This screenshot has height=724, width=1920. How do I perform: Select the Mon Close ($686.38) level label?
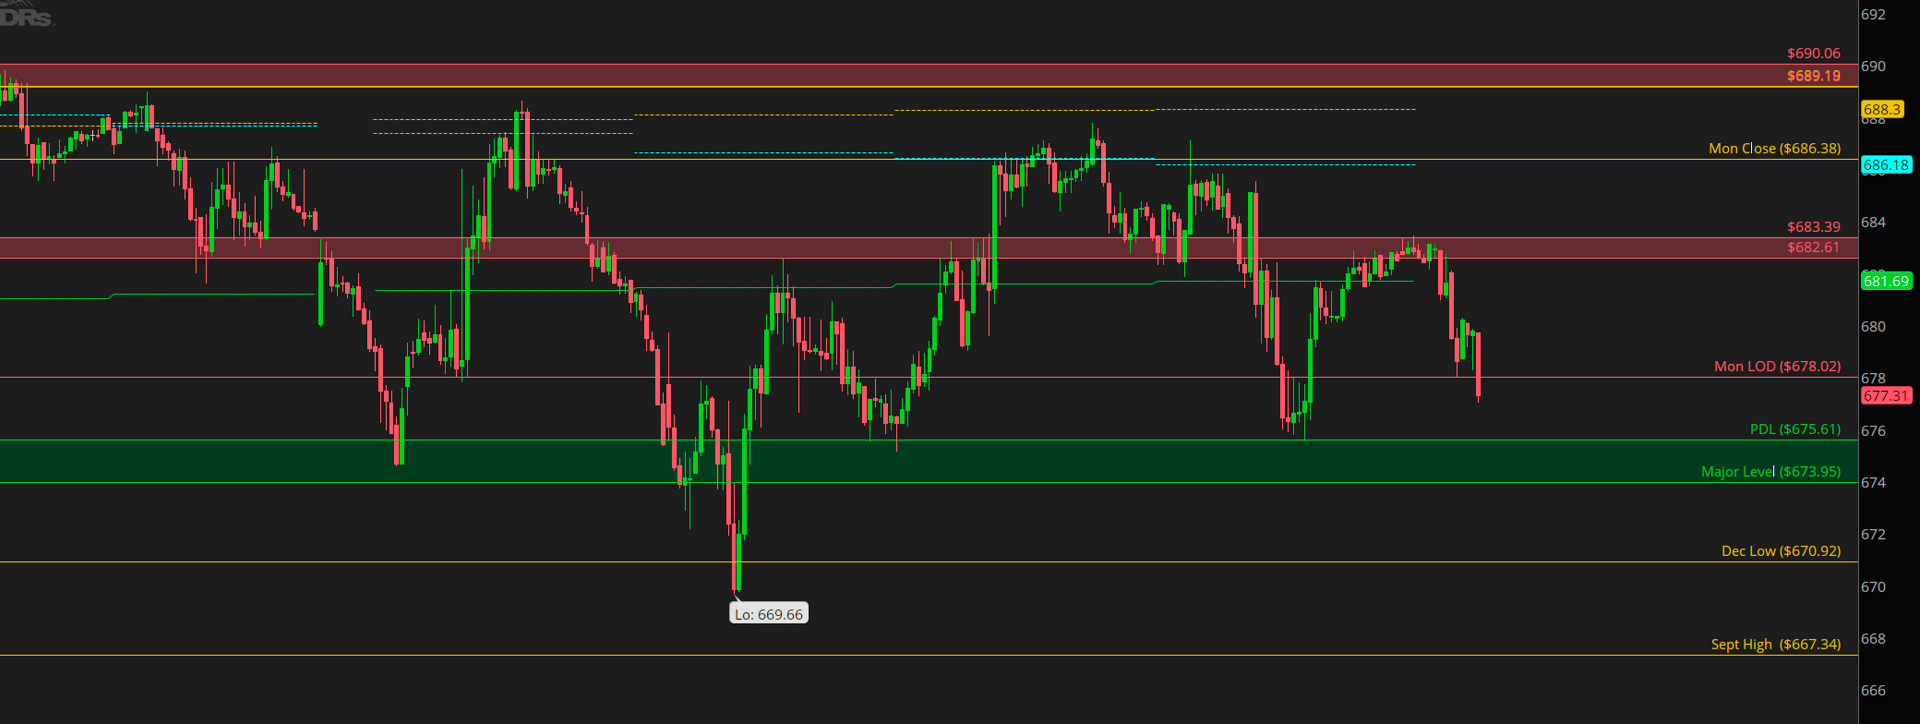coord(1774,148)
